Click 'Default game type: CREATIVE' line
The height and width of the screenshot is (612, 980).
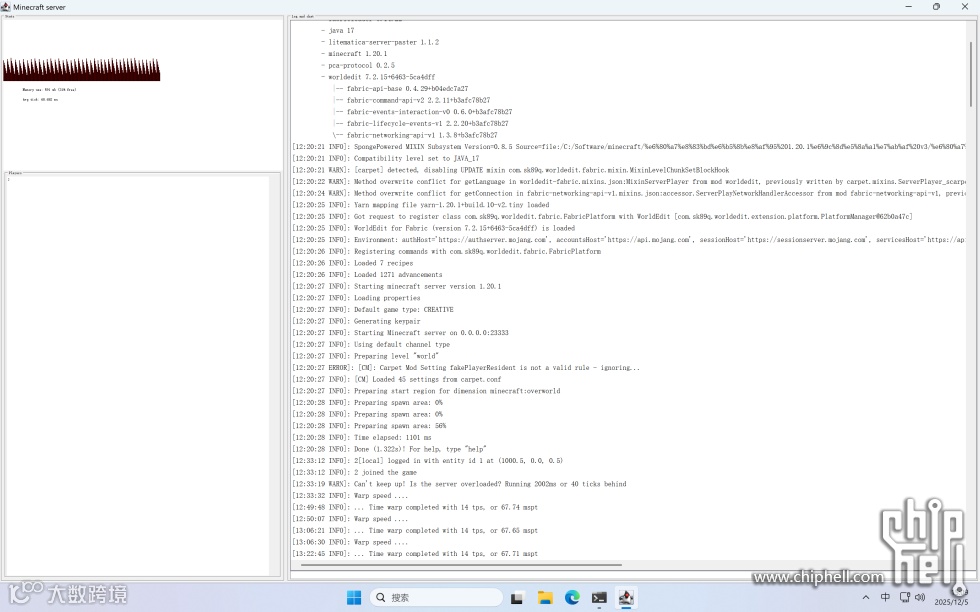(x=373, y=309)
